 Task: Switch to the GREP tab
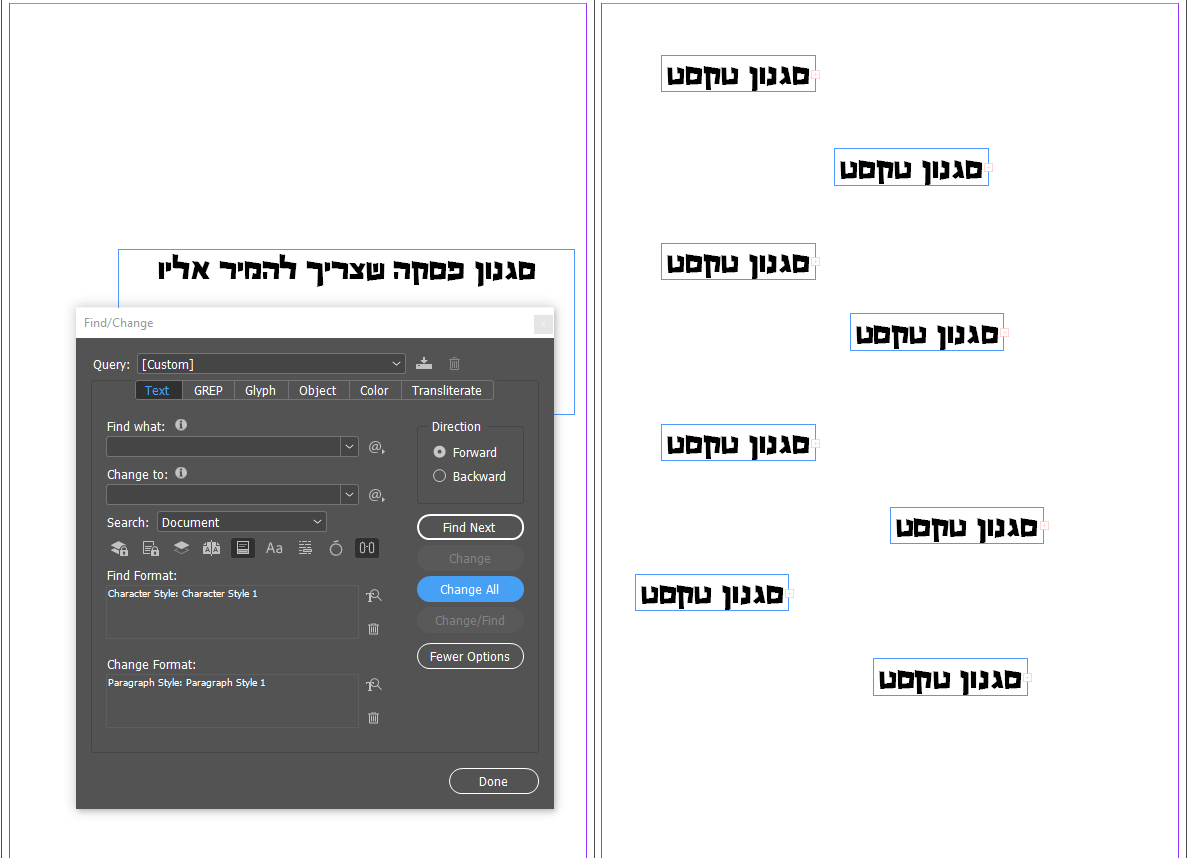point(208,391)
